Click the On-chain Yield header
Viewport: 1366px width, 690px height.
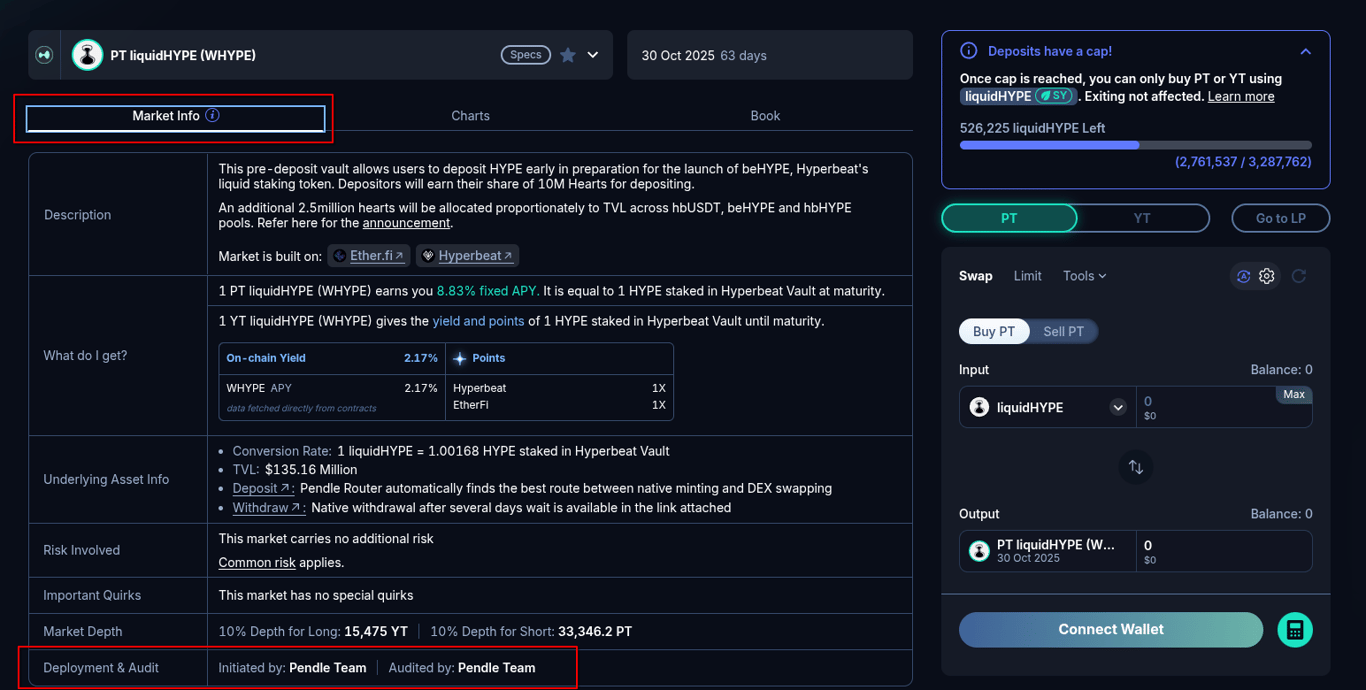click(332, 358)
